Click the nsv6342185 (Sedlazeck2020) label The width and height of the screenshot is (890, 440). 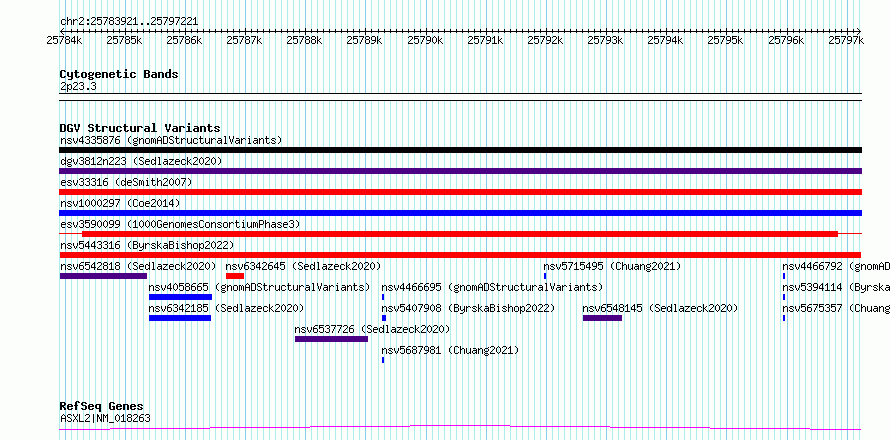(x=226, y=308)
